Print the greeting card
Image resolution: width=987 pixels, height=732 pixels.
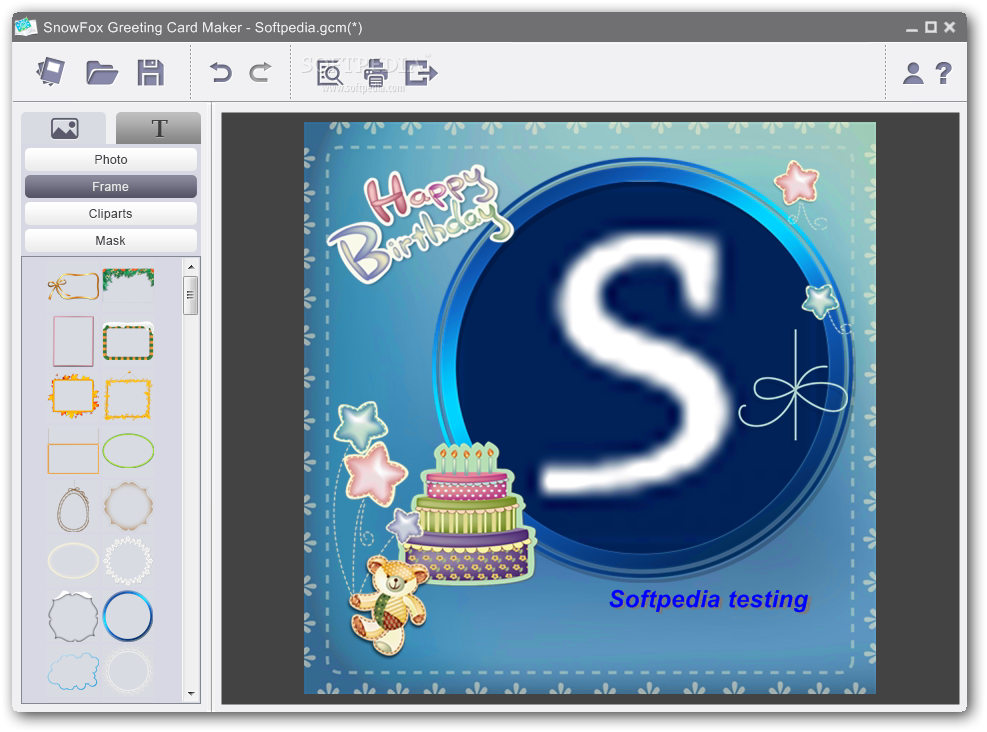pos(376,73)
